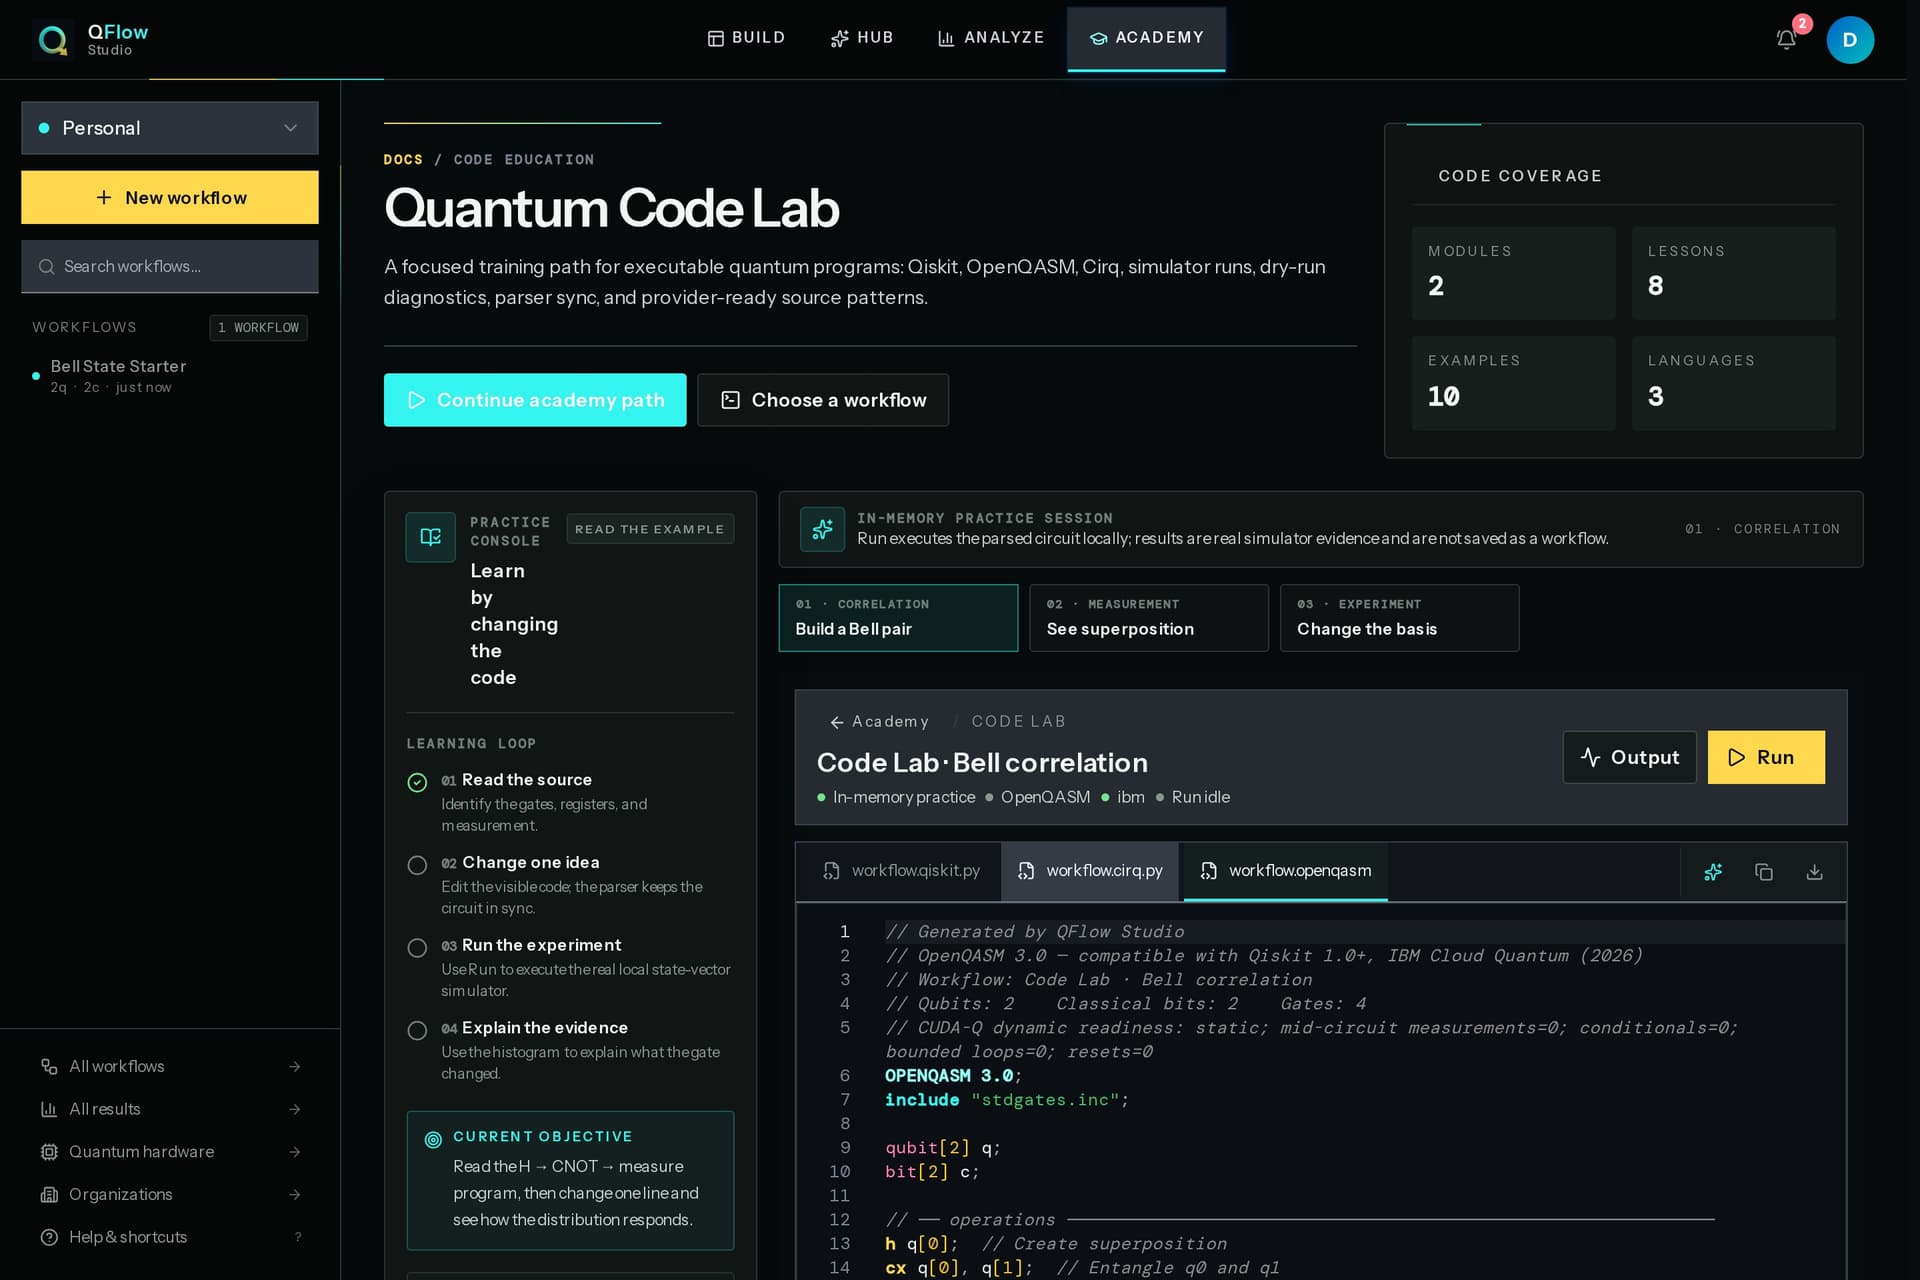Click the Help & shortcuts question icon
1920x1280 pixels.
point(49,1237)
